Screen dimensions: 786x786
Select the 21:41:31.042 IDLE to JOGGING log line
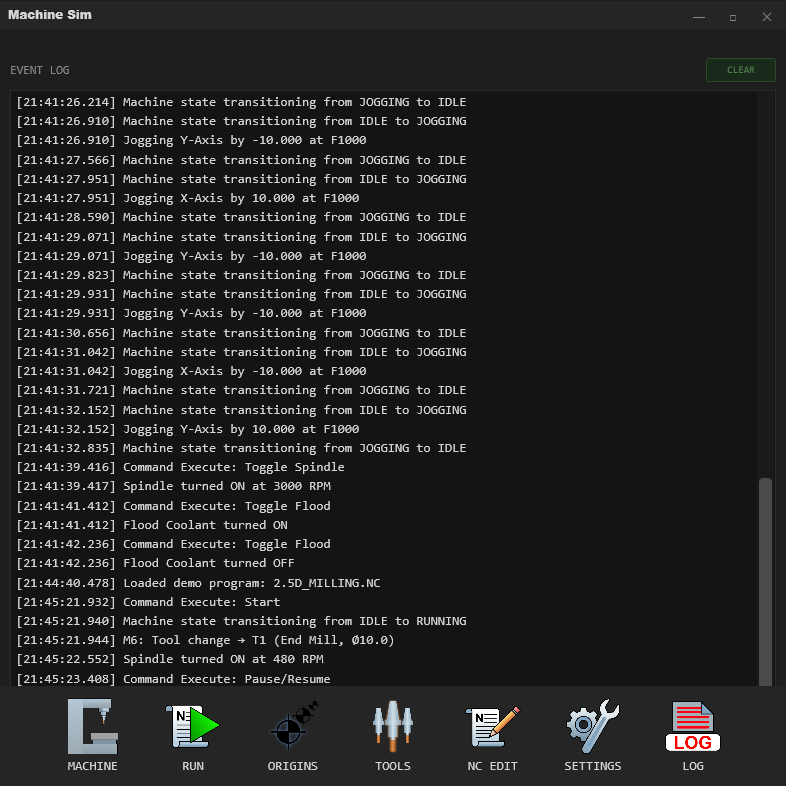pyautogui.click(x=241, y=352)
